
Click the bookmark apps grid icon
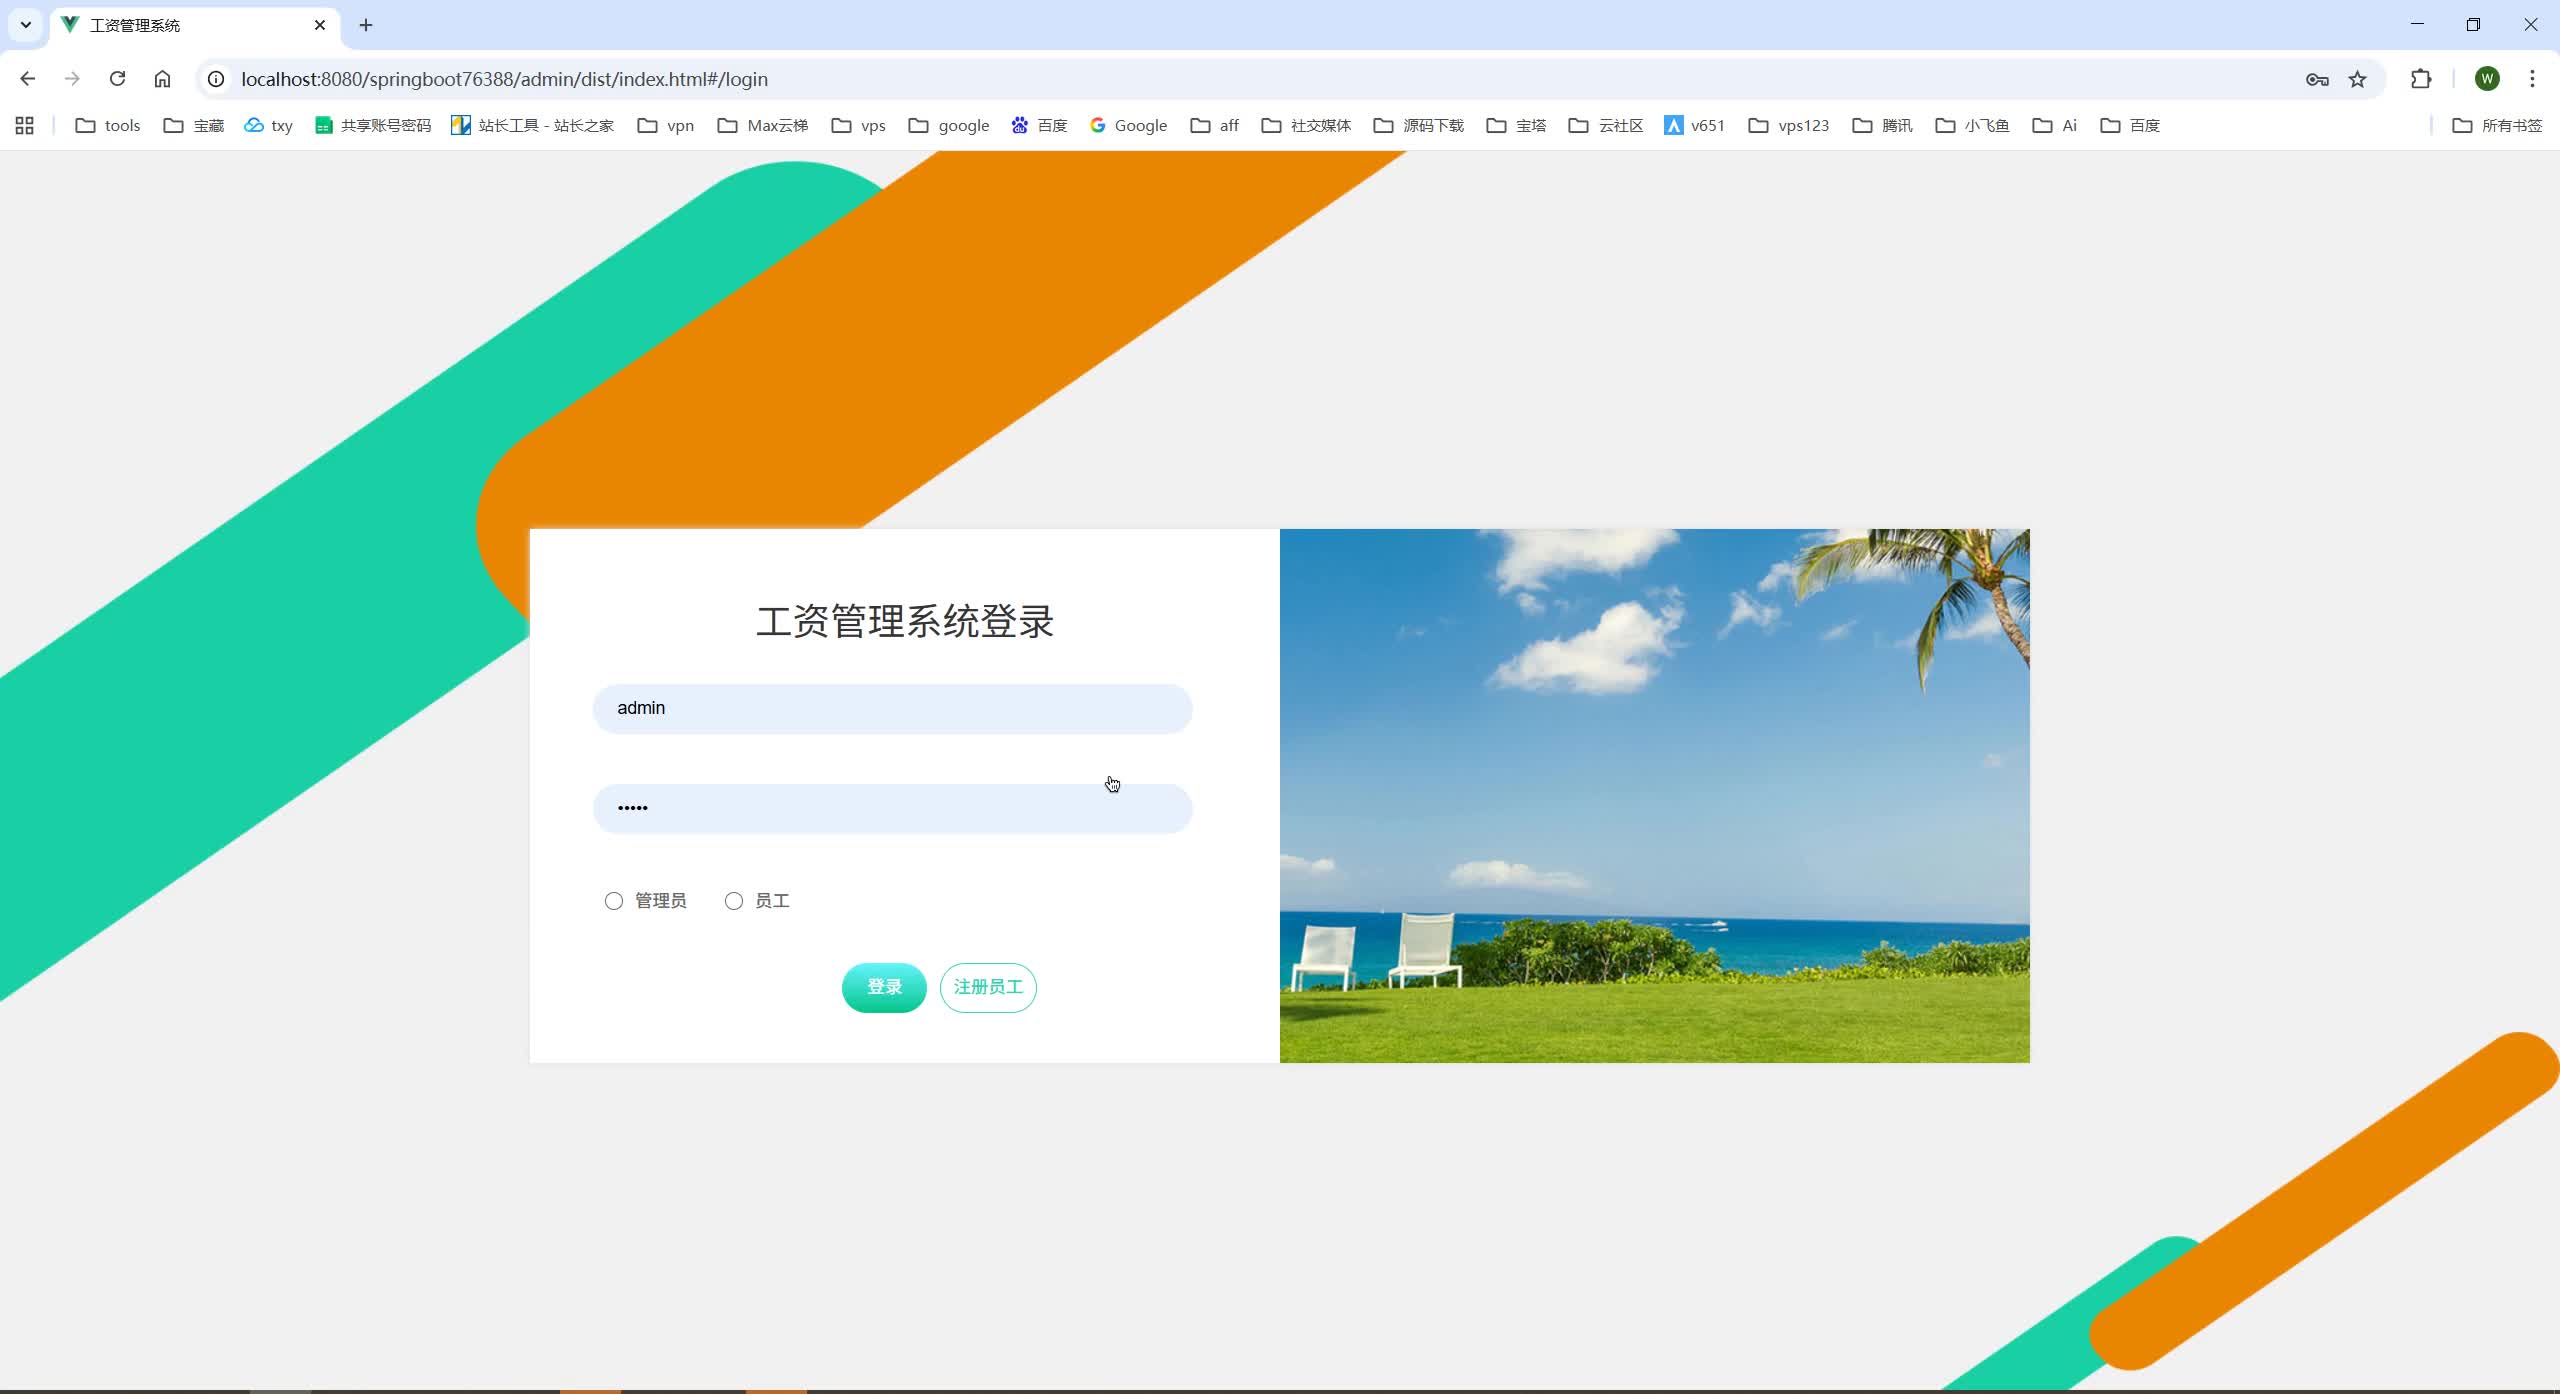24,125
